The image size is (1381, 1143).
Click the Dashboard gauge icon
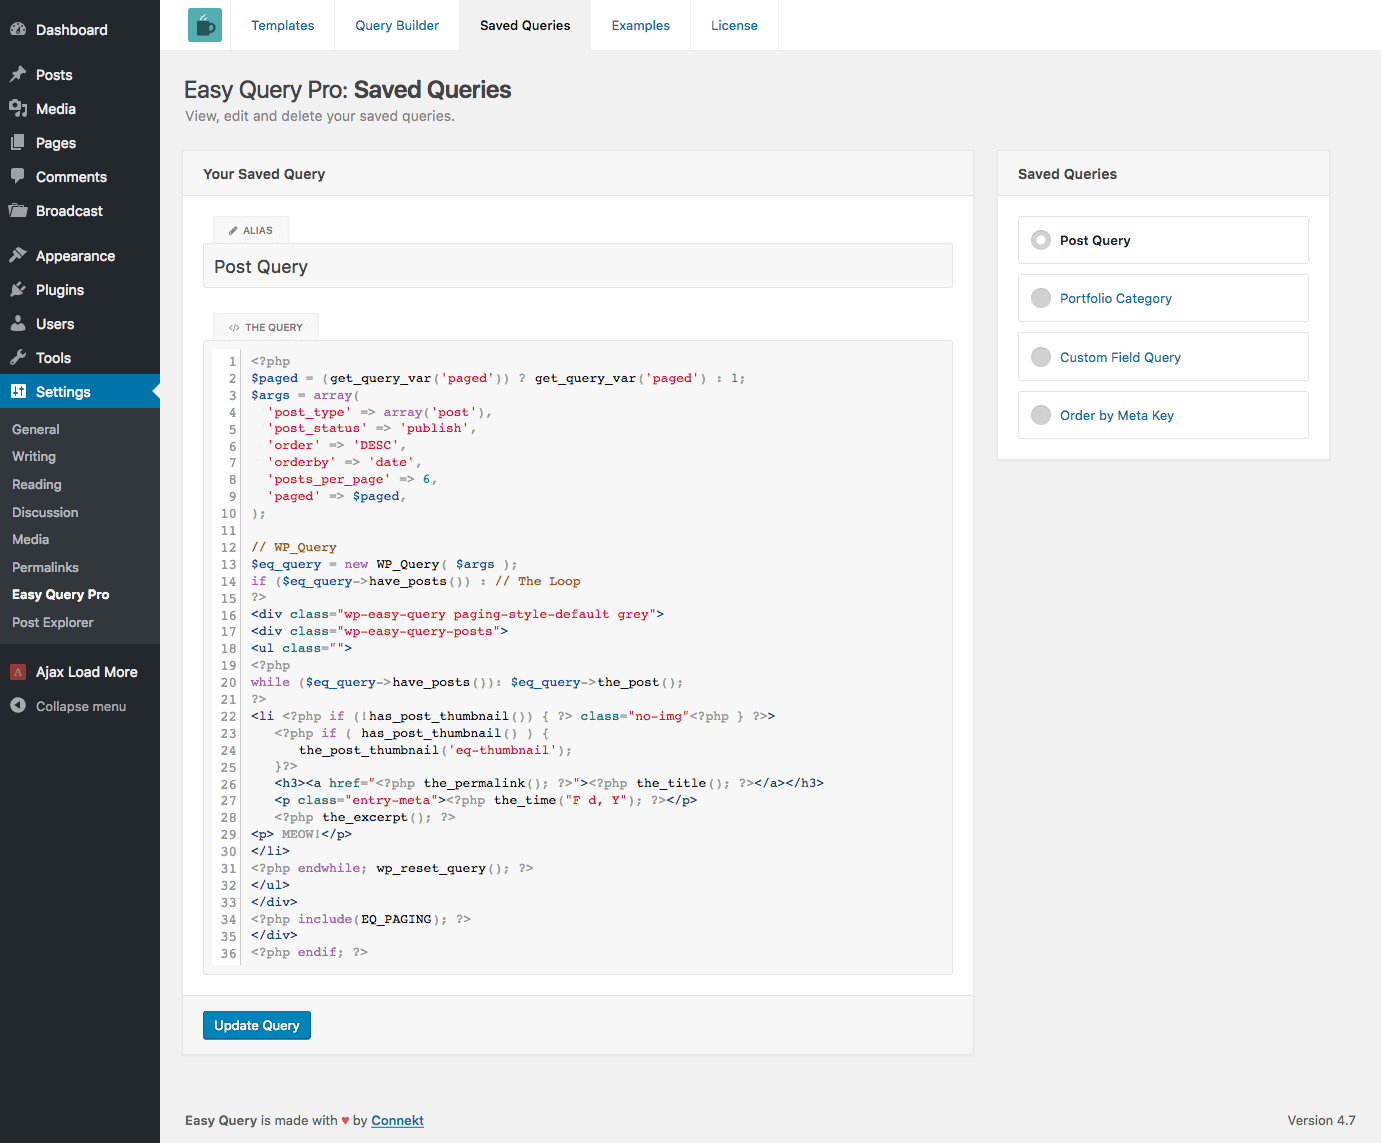click(18, 30)
